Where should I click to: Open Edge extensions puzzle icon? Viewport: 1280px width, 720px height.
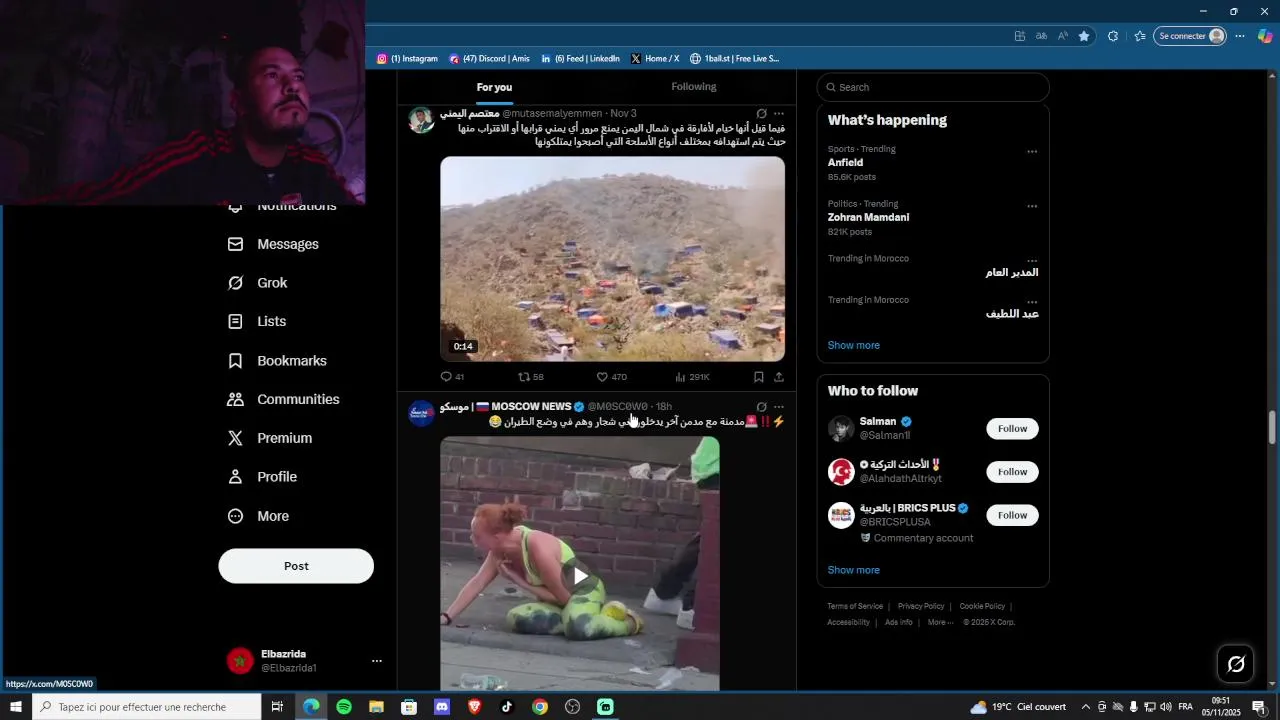point(1113,36)
